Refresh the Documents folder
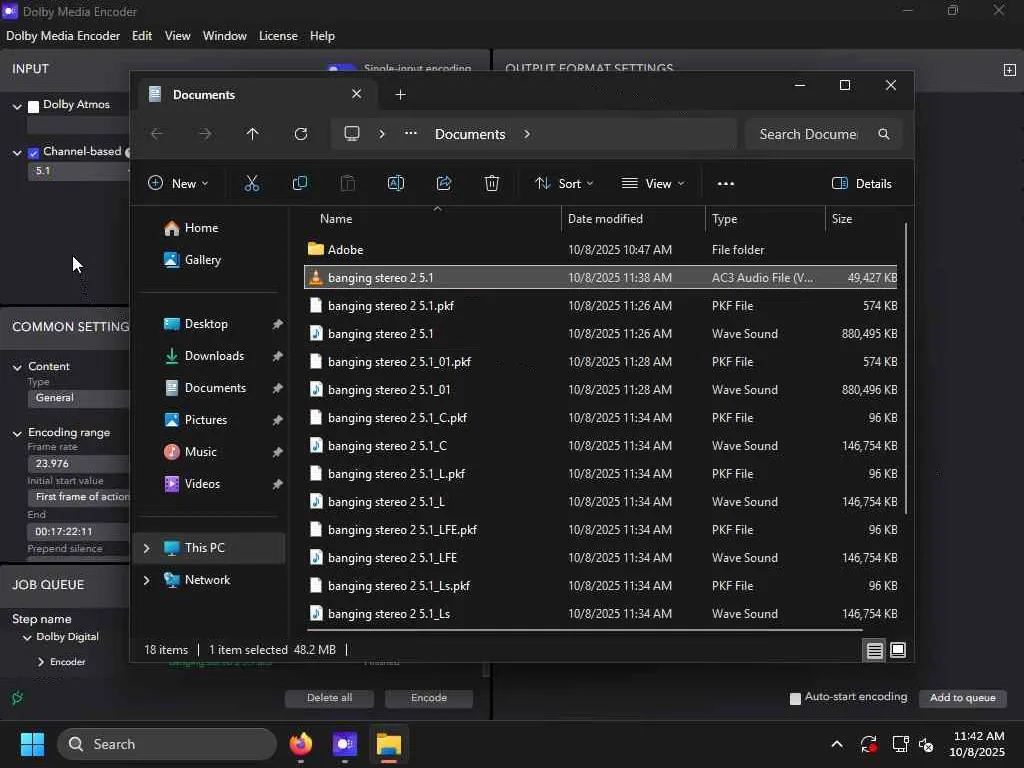The height and width of the screenshot is (768, 1024). point(300,134)
